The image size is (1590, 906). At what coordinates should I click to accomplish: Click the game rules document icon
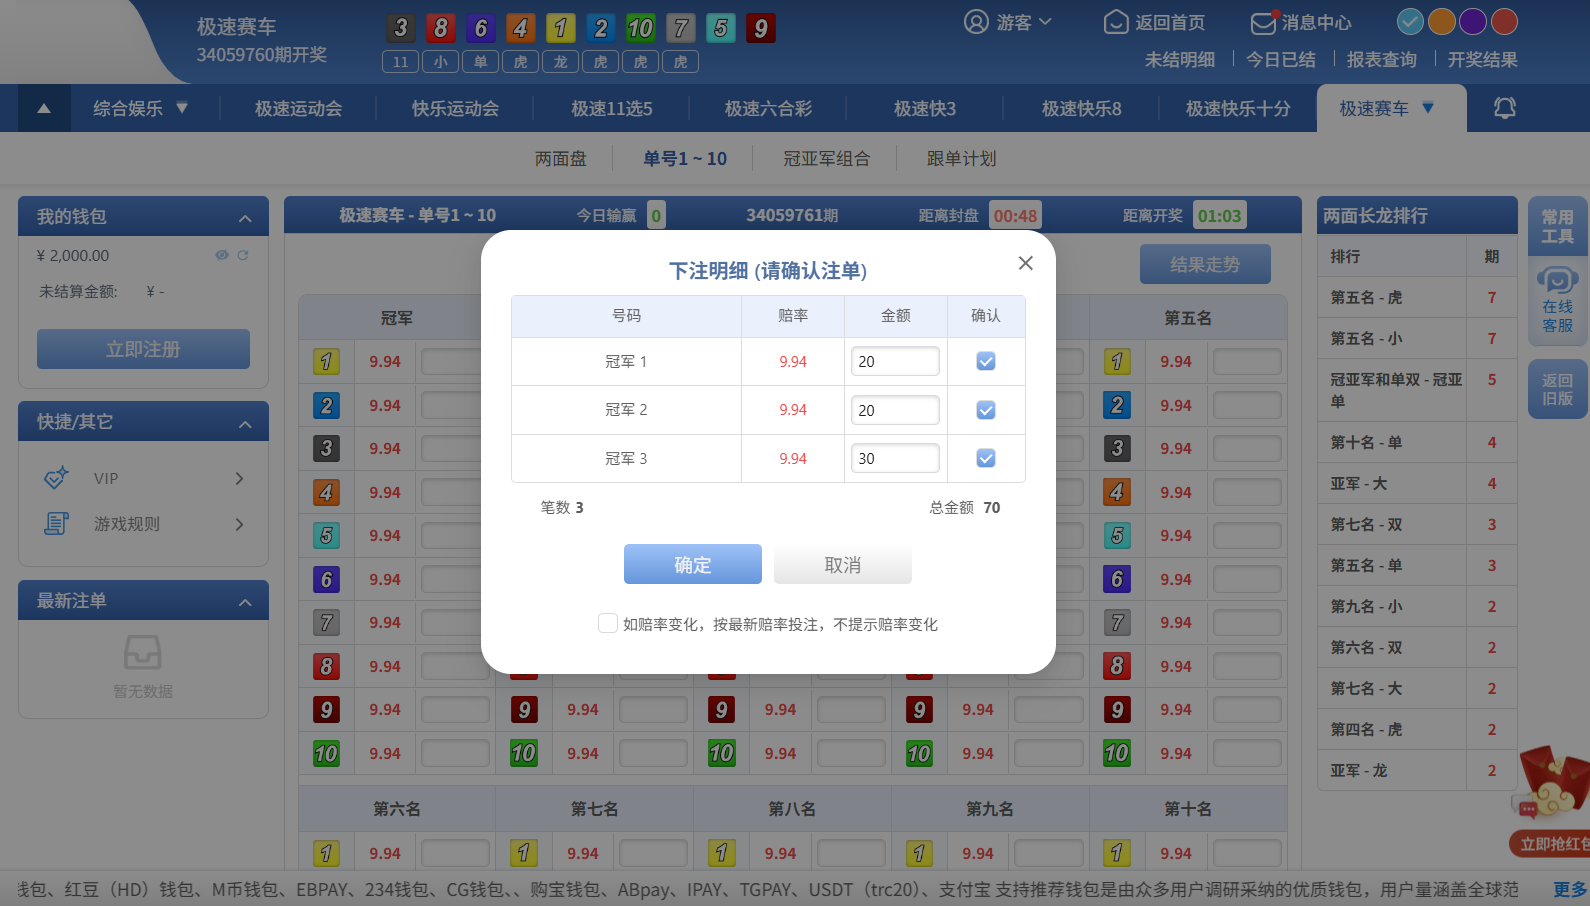coord(57,523)
